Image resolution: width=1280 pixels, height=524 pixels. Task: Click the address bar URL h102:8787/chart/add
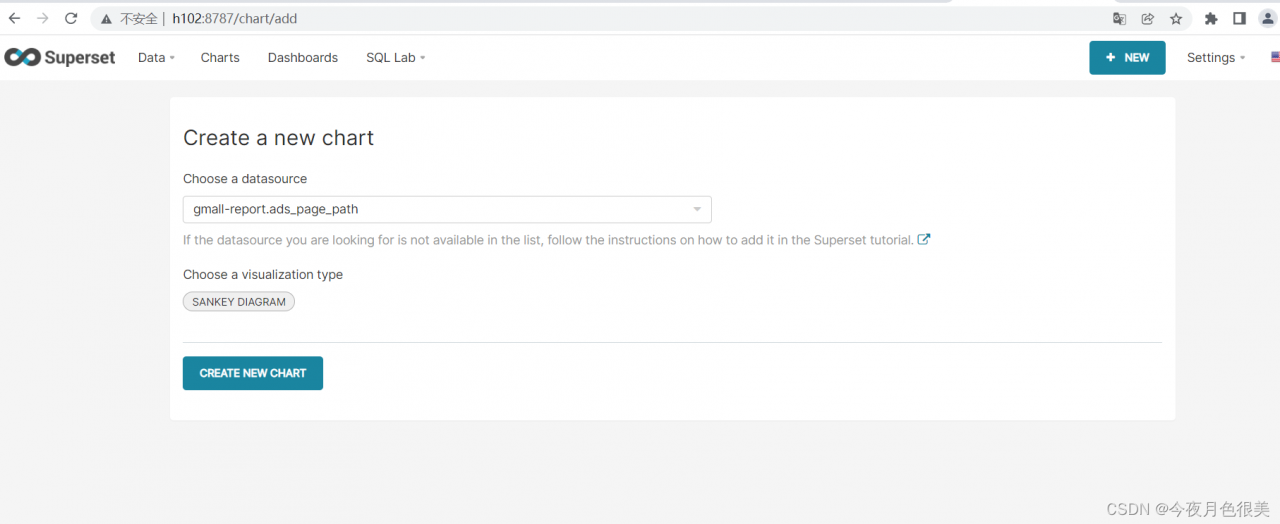click(235, 19)
